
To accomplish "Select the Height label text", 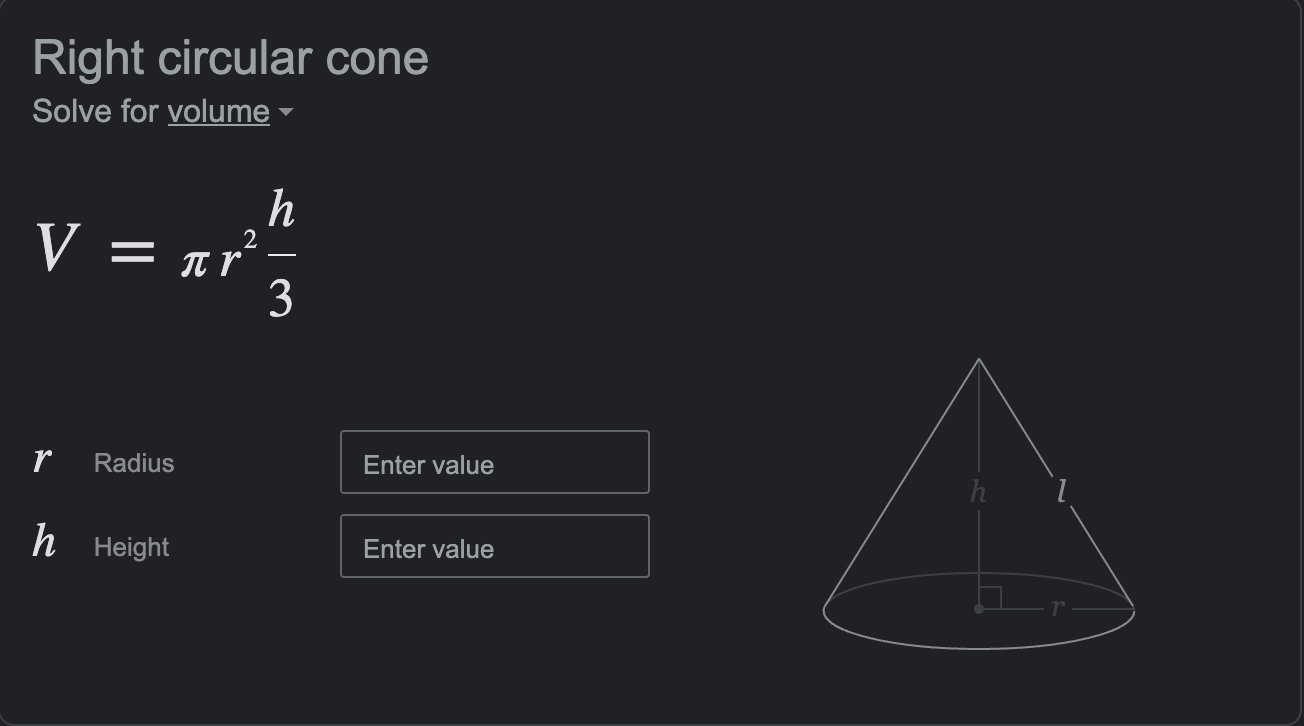I will coord(132,547).
